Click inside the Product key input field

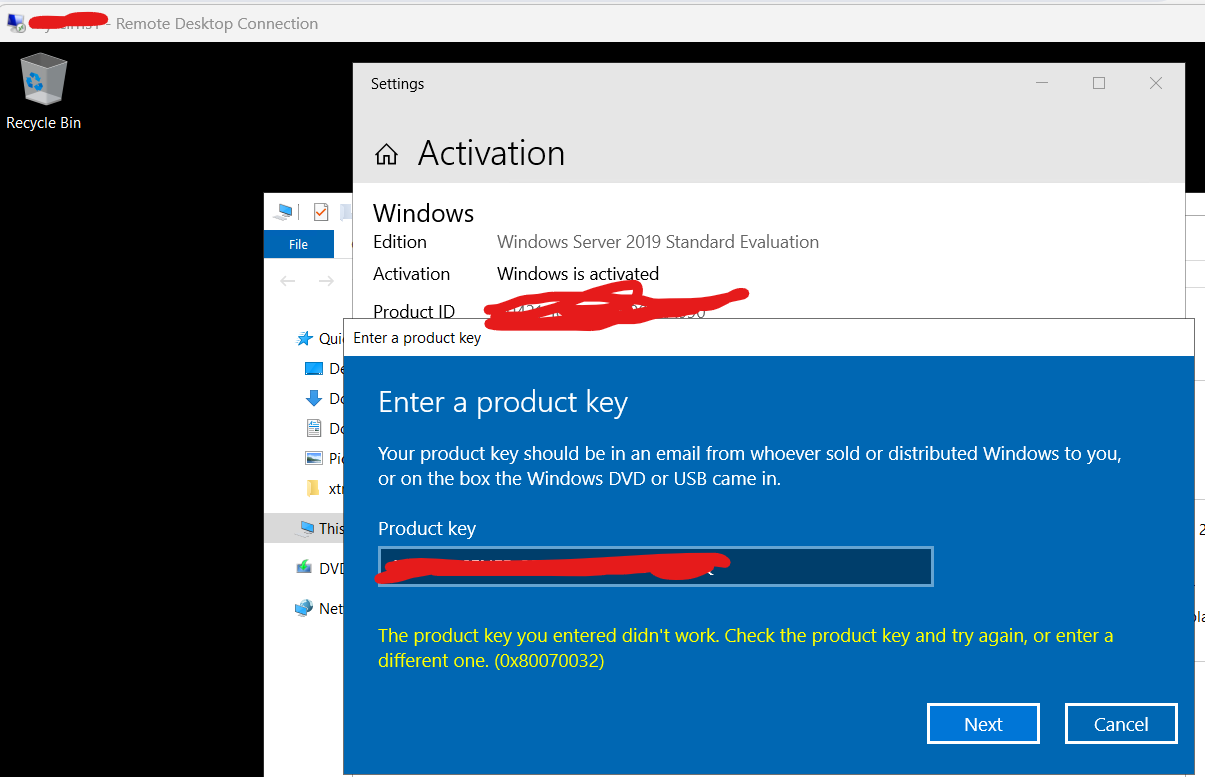pos(655,566)
